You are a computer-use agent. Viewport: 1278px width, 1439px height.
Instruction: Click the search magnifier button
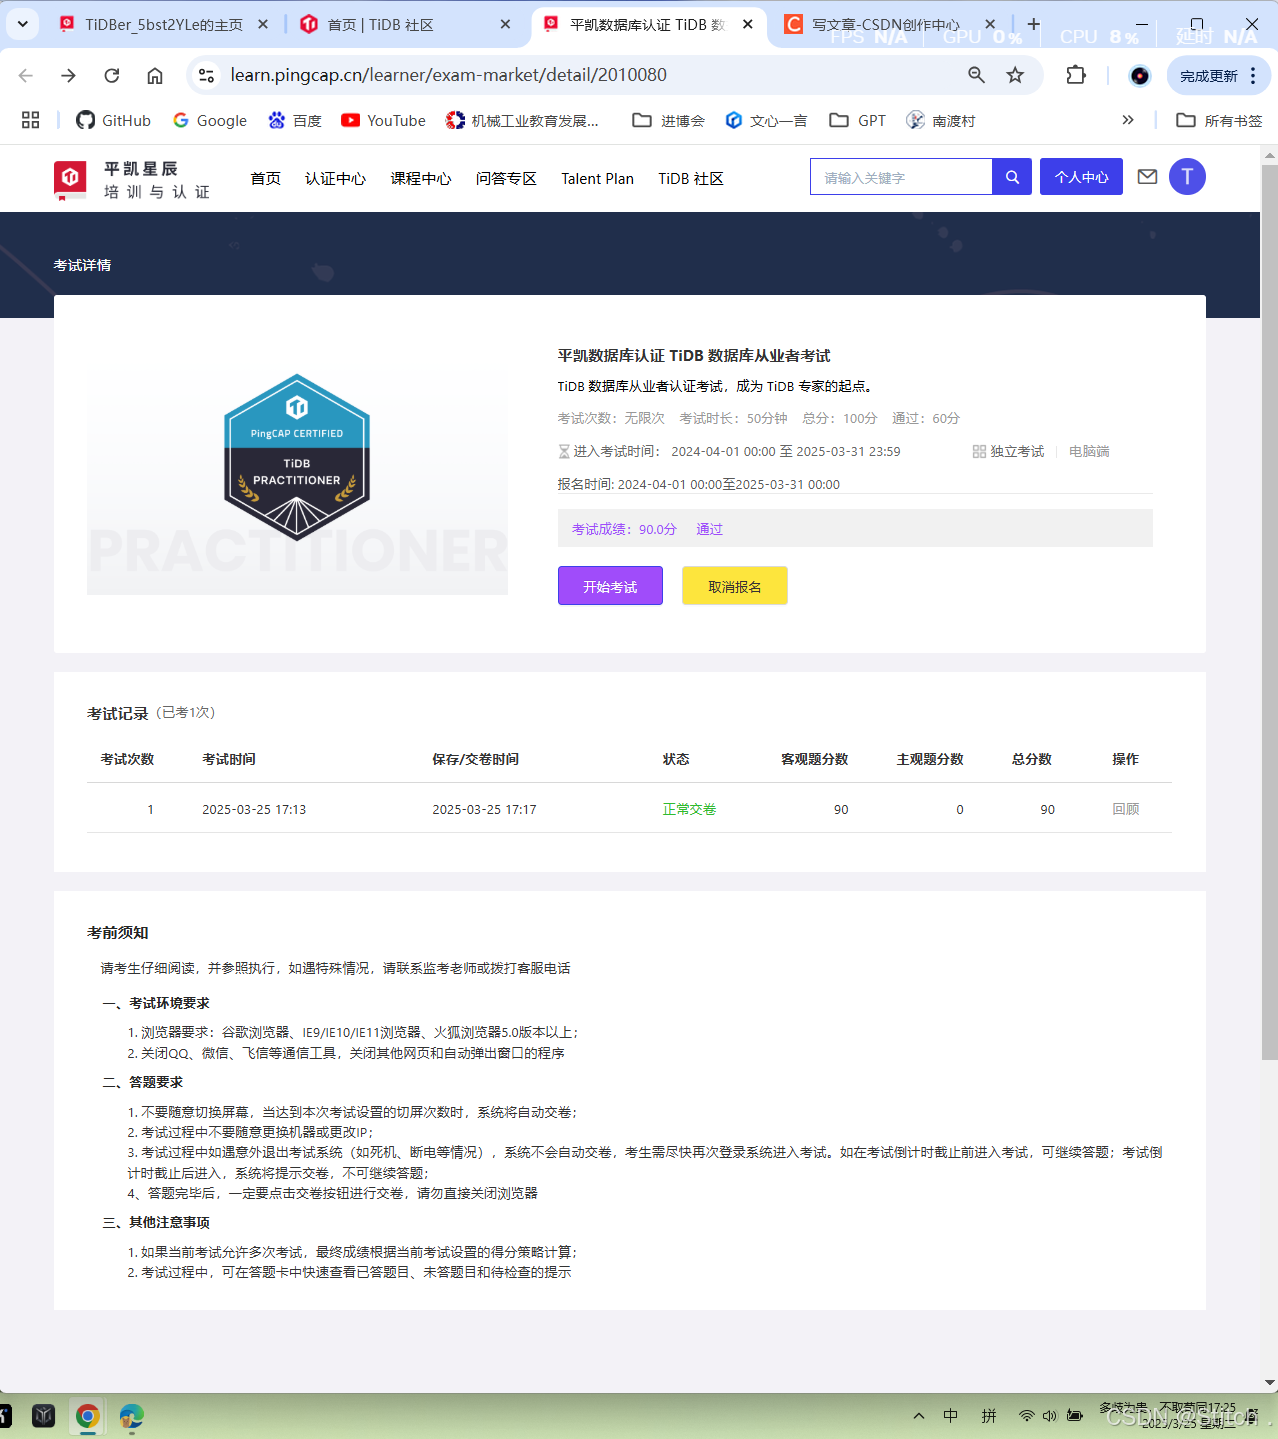click(x=1012, y=177)
